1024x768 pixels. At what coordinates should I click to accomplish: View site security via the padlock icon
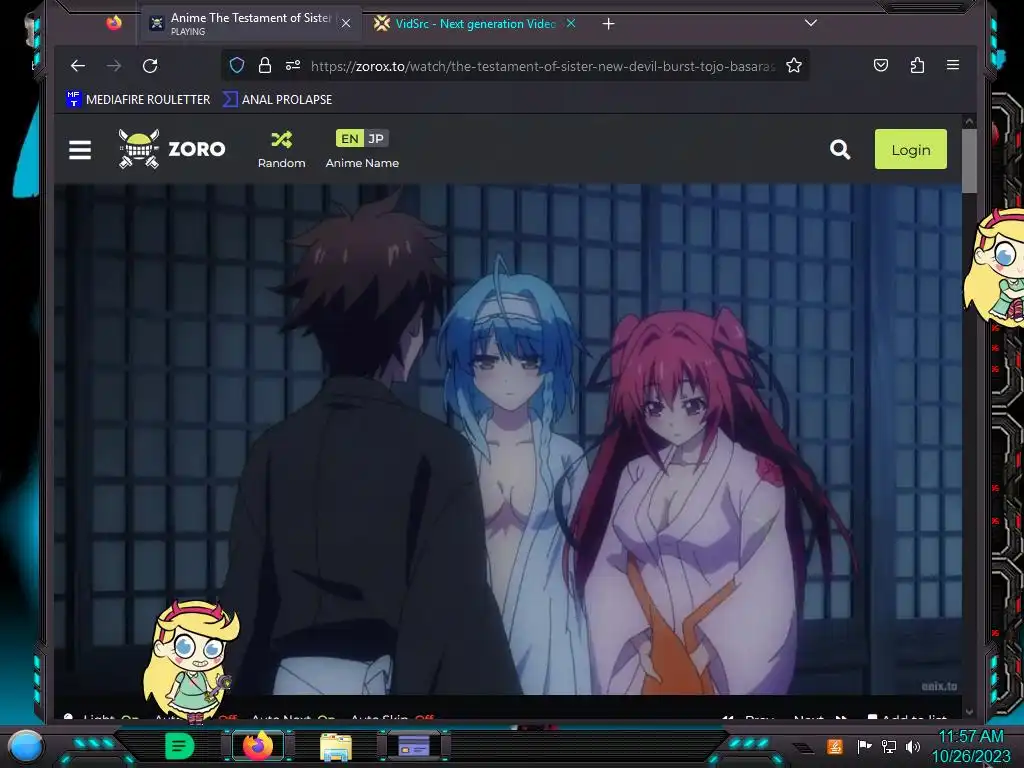[x=264, y=65]
